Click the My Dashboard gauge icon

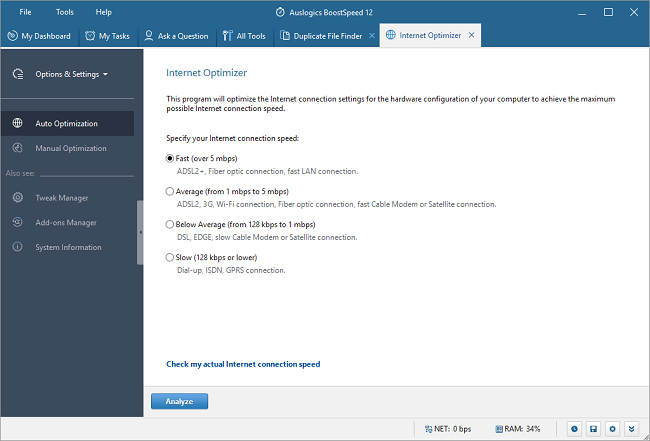click(12, 36)
